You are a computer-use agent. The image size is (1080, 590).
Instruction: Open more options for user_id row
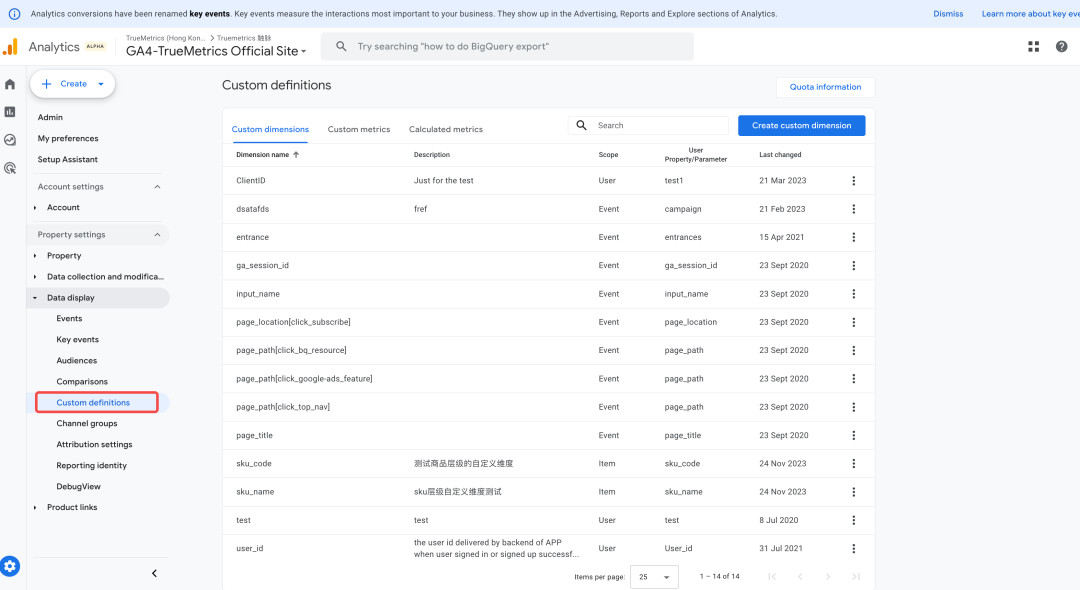pyautogui.click(x=853, y=548)
